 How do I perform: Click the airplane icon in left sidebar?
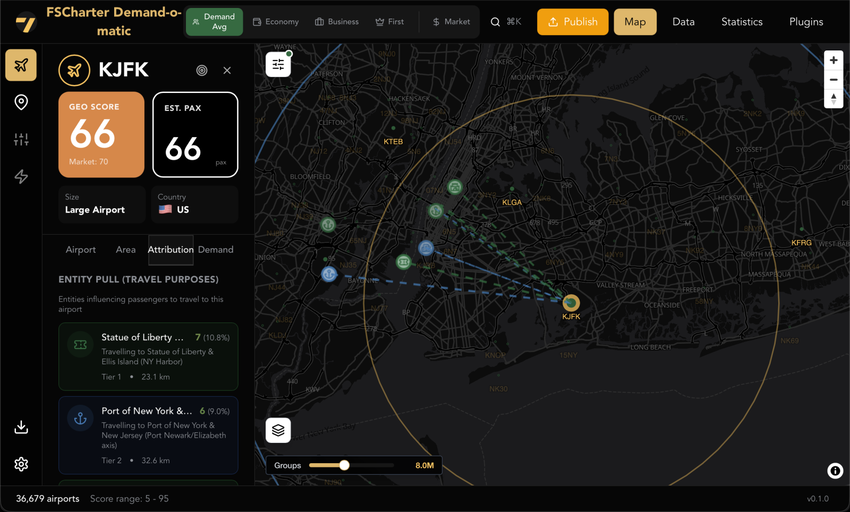tap(21, 65)
